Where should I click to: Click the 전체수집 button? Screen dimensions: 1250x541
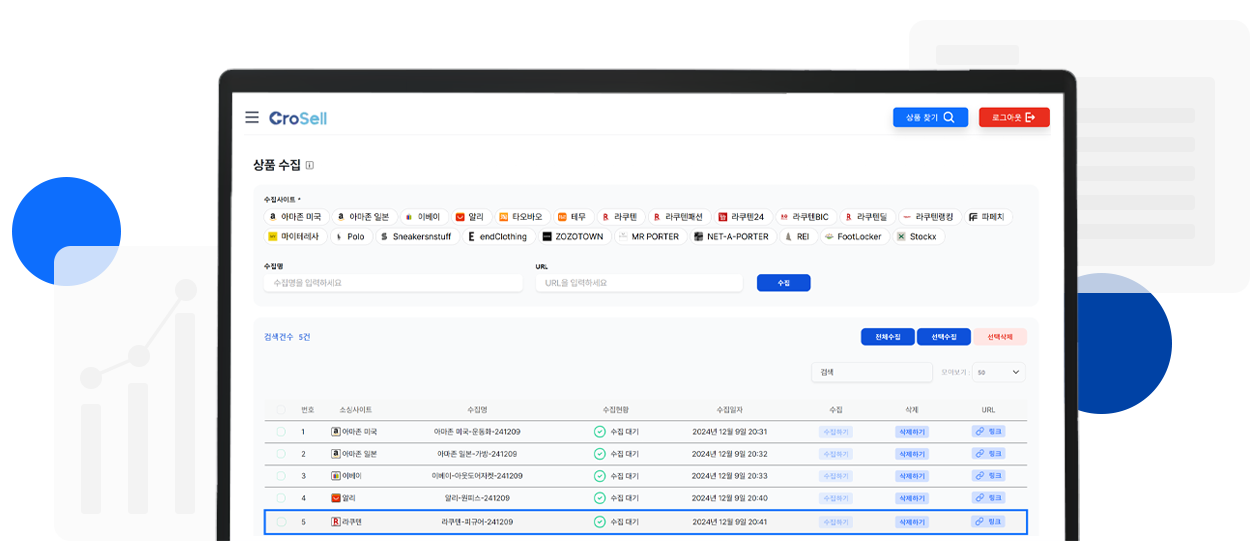coord(887,337)
